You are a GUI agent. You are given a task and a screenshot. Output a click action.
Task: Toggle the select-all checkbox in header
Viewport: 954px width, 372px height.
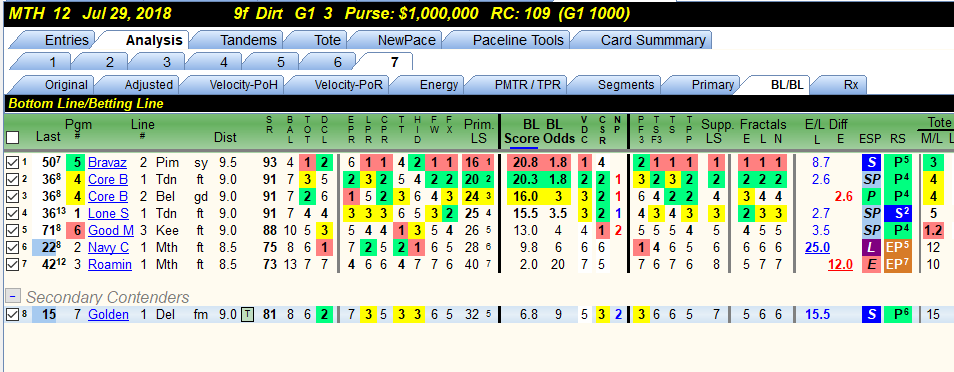point(12,138)
